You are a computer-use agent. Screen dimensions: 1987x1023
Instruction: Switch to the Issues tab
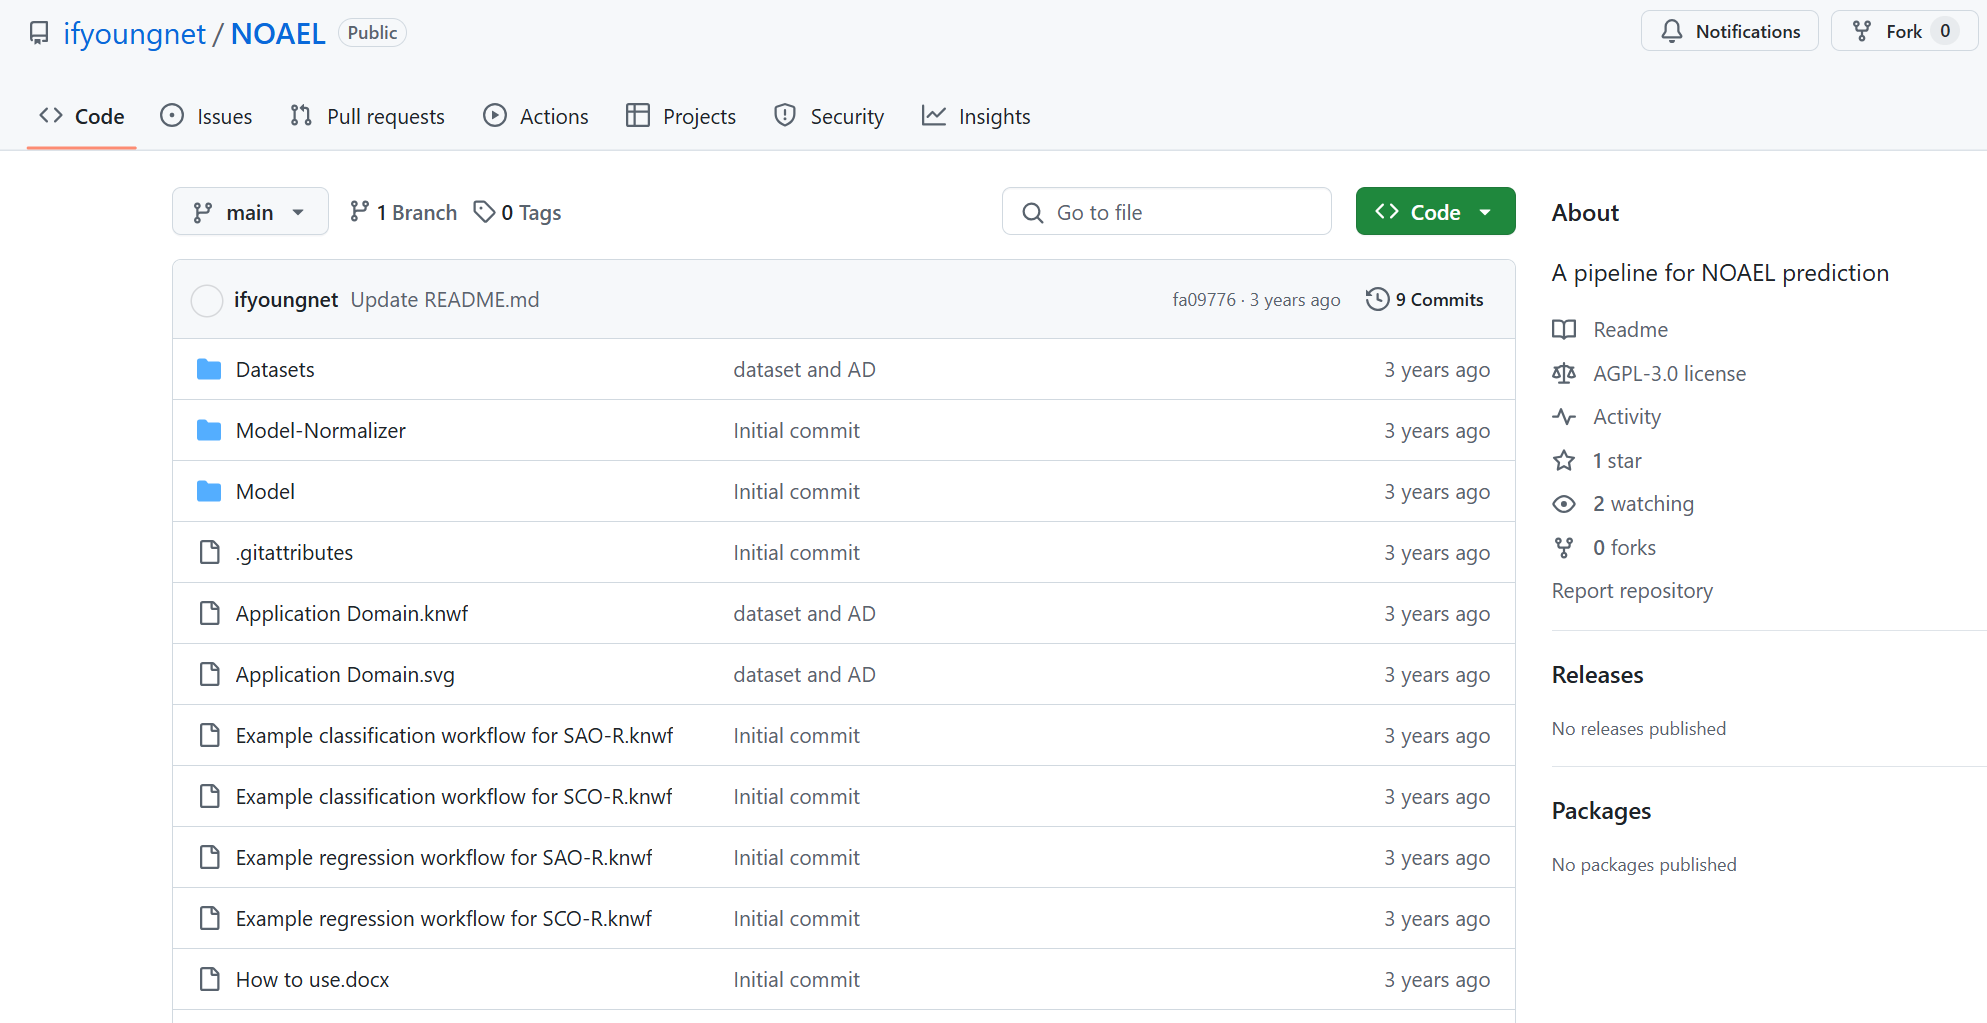[x=206, y=116]
